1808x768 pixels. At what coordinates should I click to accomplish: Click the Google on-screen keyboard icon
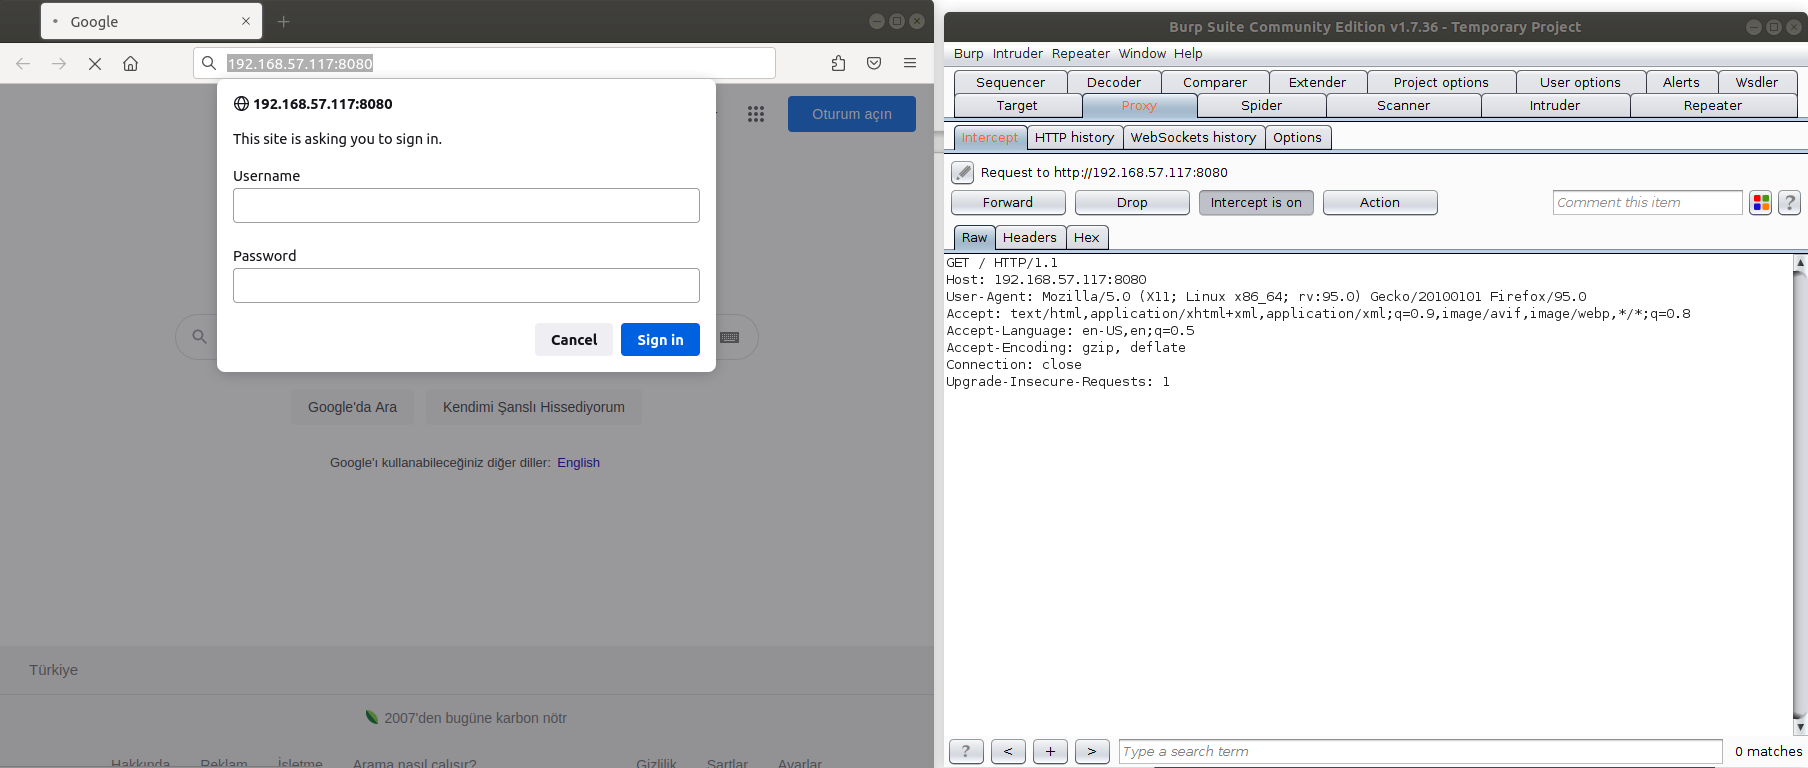730,337
